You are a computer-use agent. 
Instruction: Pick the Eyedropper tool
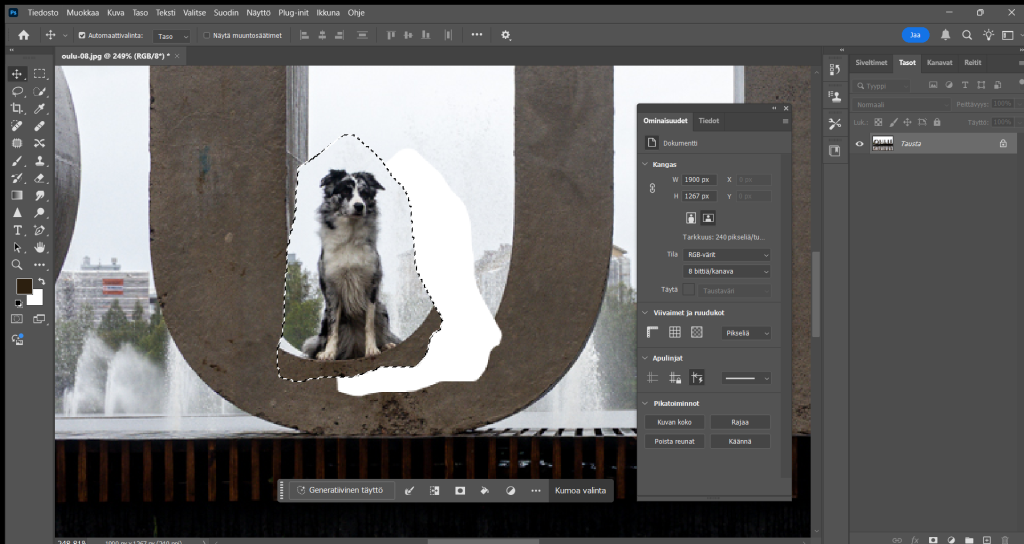tap(40, 108)
